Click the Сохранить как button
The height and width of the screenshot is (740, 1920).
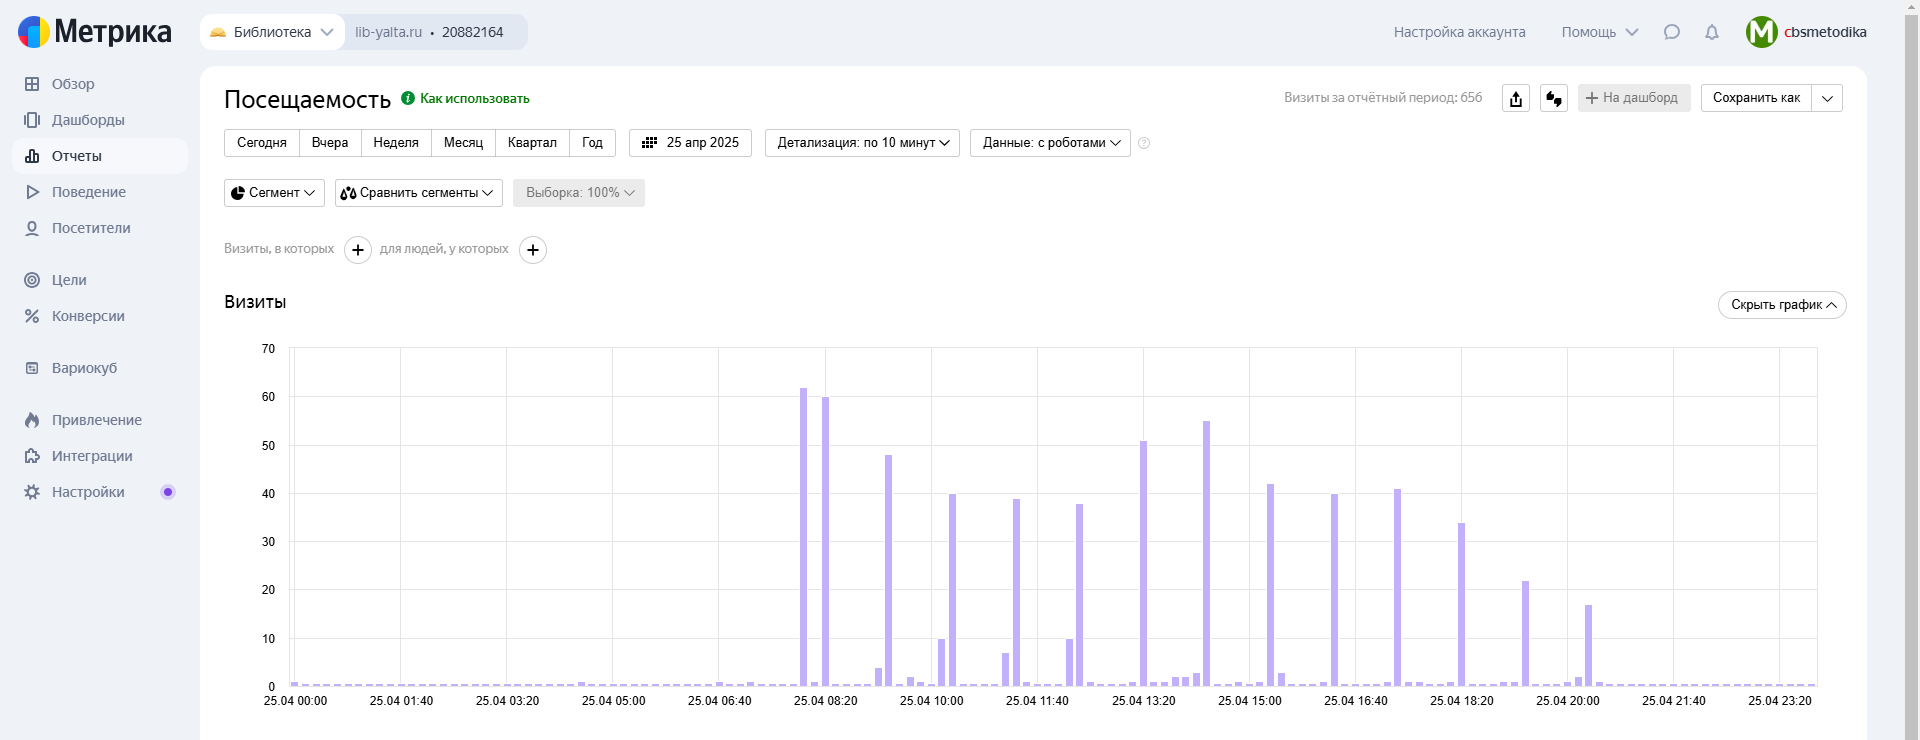point(1756,98)
